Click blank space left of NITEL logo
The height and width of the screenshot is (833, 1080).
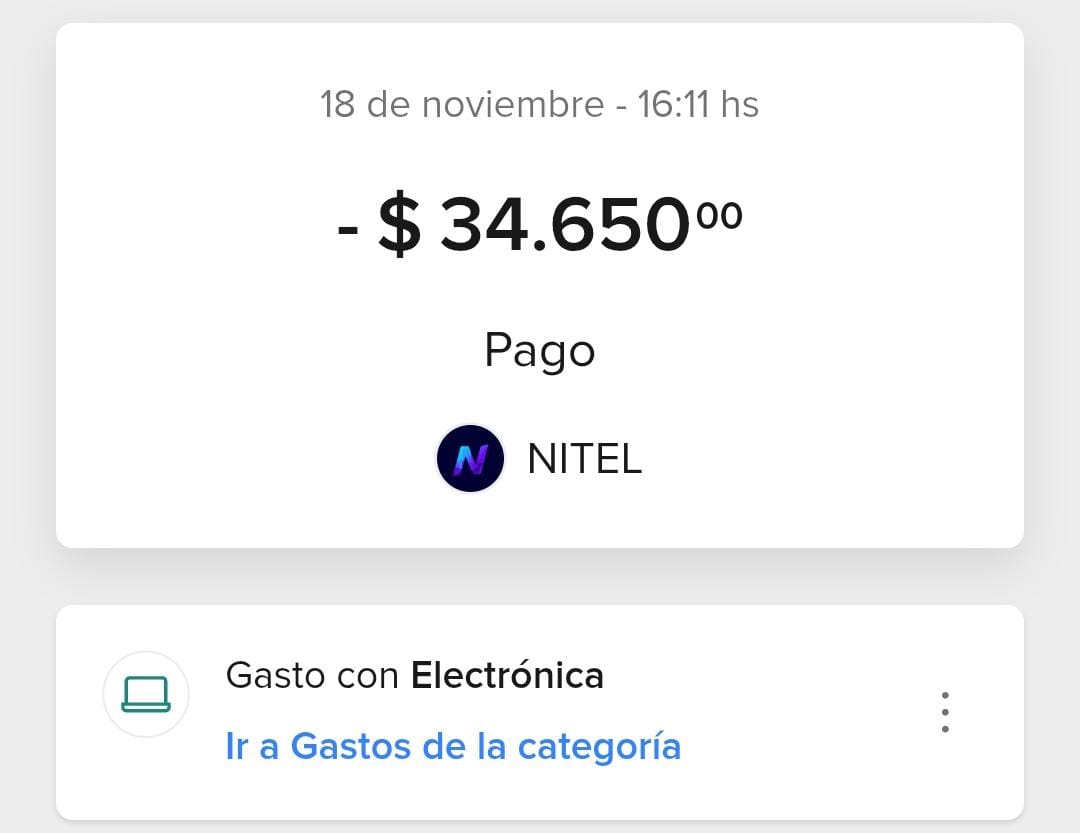250,460
